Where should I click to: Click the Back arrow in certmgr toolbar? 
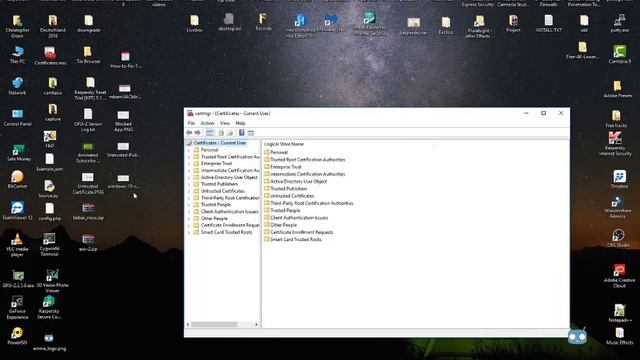pyautogui.click(x=189, y=133)
